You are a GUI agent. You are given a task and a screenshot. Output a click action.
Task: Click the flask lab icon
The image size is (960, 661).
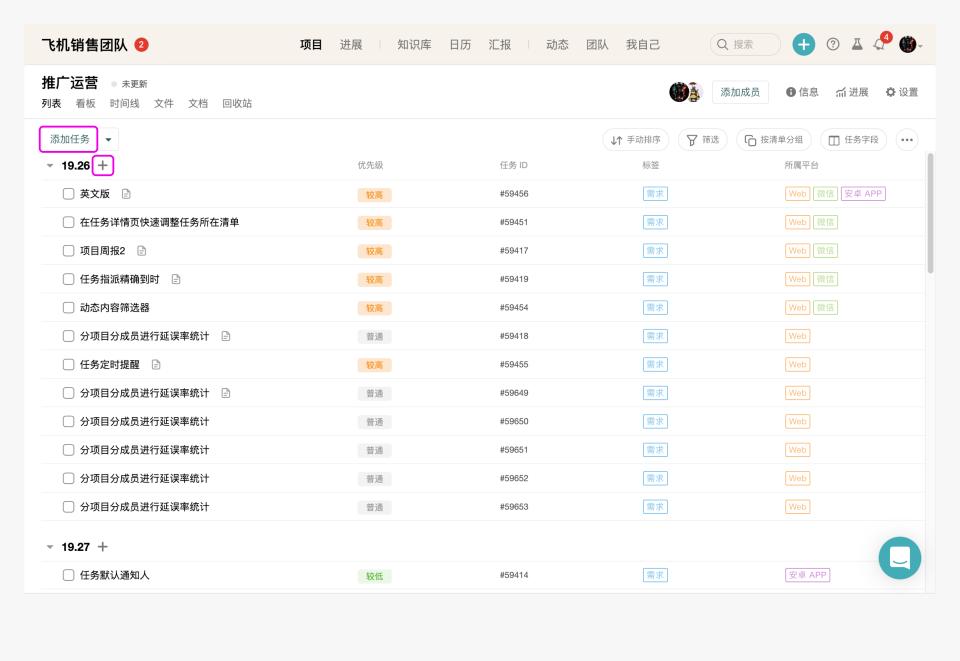857,44
